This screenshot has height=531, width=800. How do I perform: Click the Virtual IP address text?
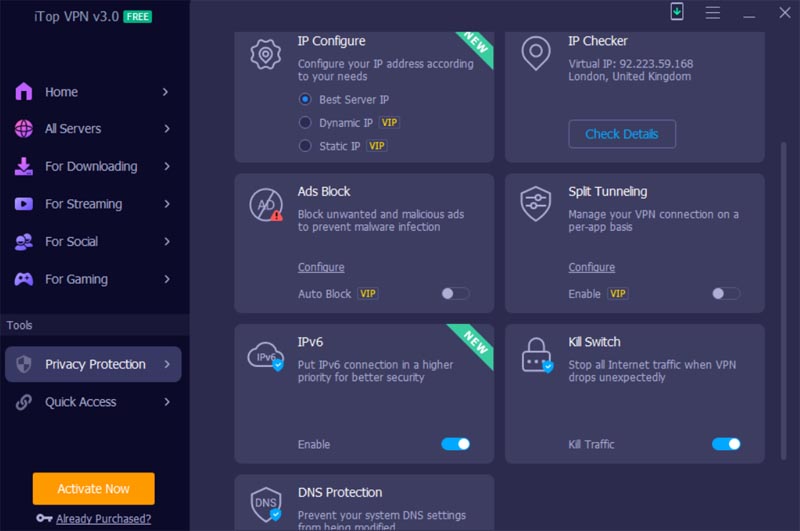(631, 64)
